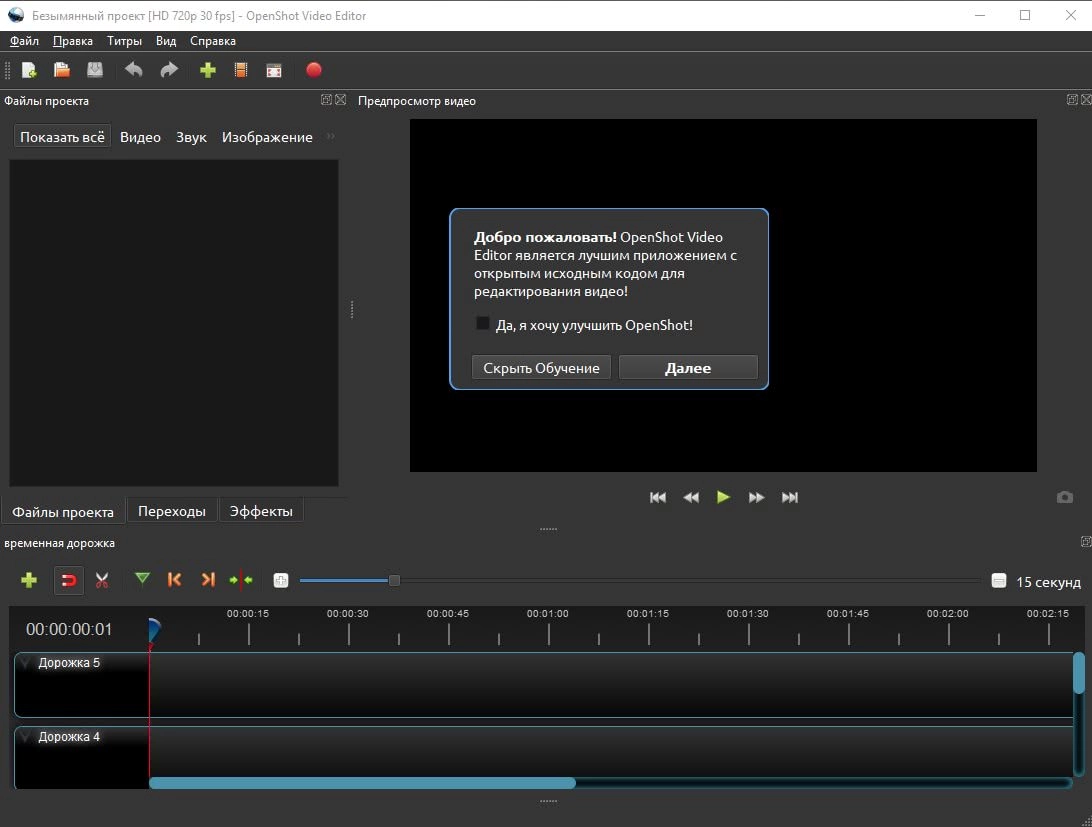The image size is (1092, 827).
Task: Open the Титры menu
Action: coord(125,41)
